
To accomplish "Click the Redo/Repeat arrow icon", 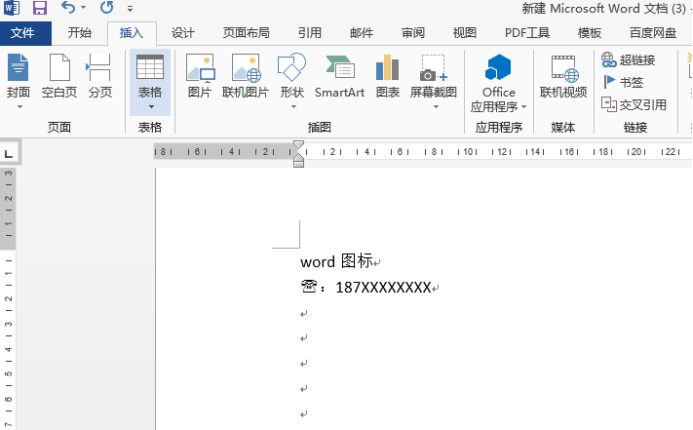I will click(x=107, y=8).
